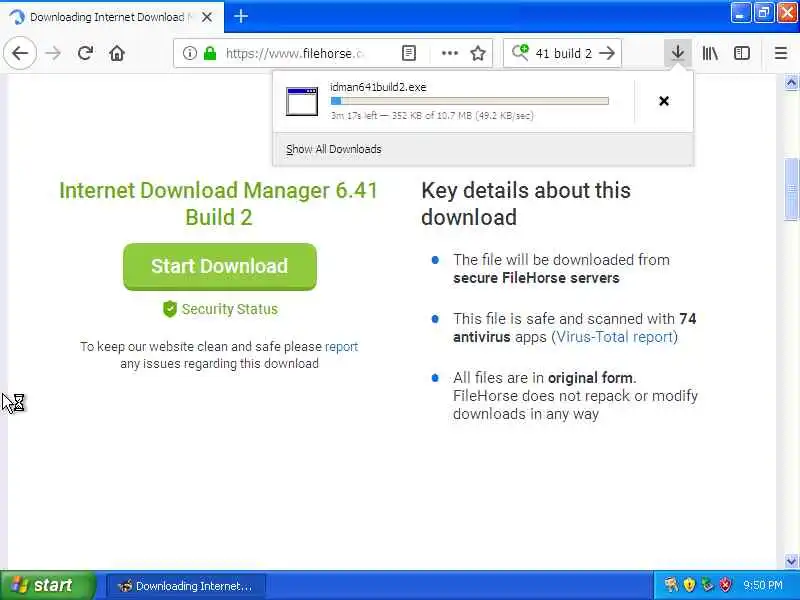Click scrollbar down arrow
The width and height of the screenshot is (800, 600).
point(791,561)
